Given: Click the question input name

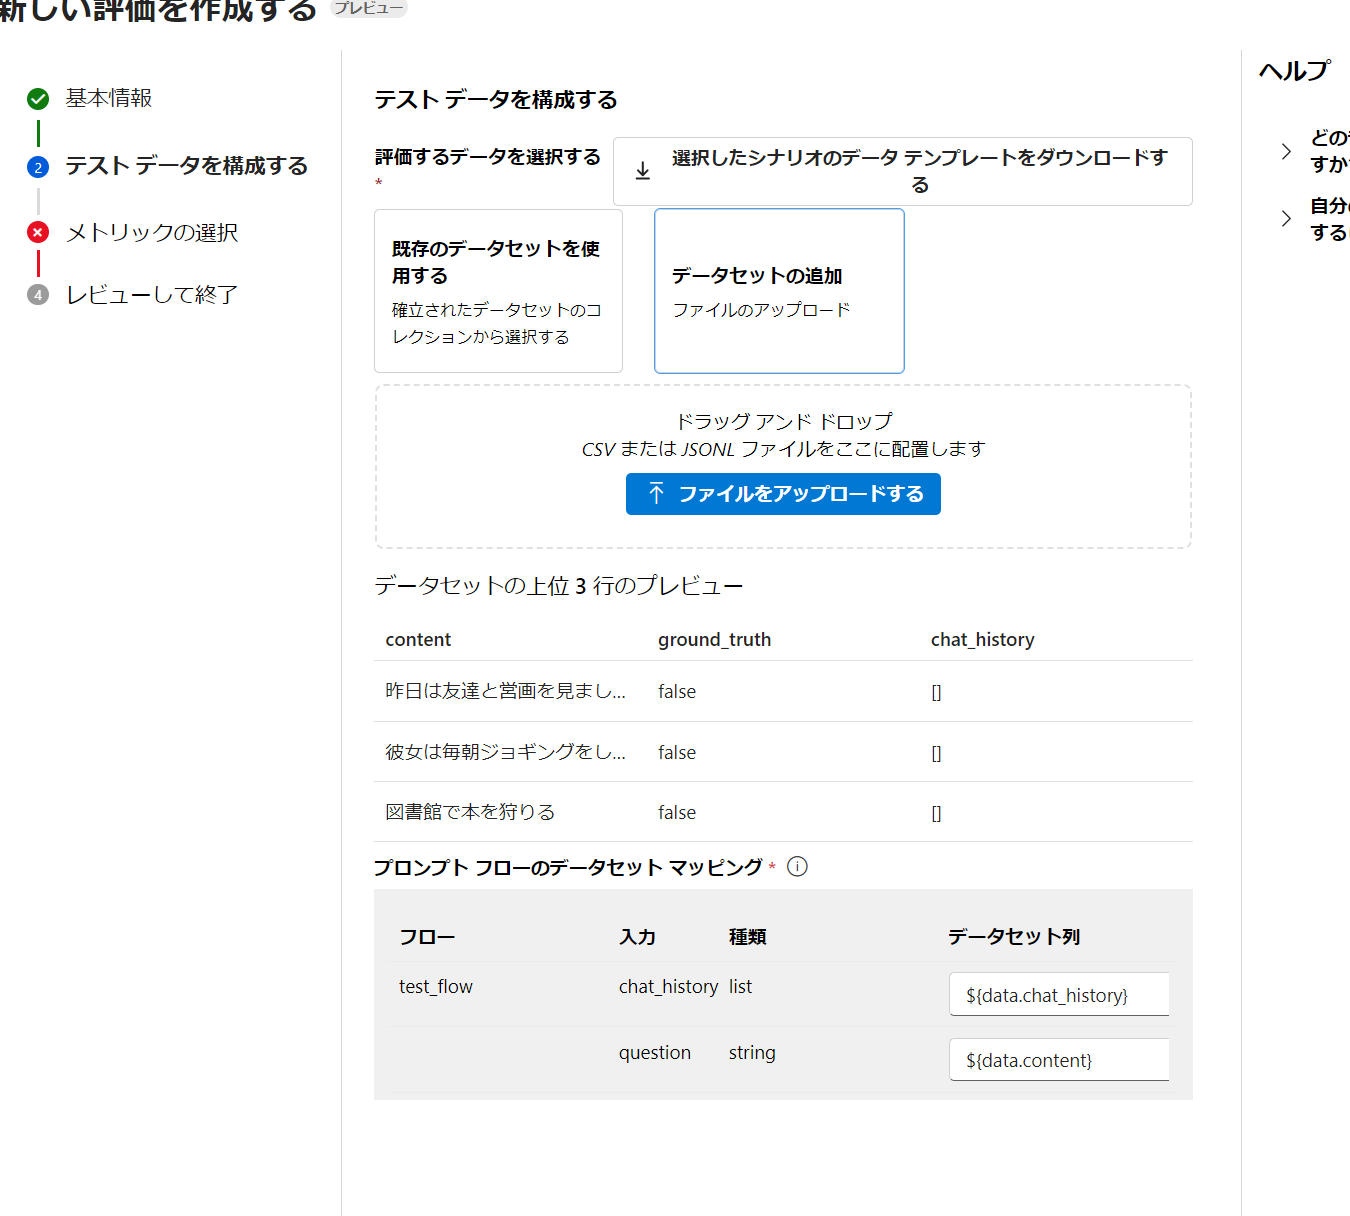Looking at the screenshot, I should (x=655, y=1052).
